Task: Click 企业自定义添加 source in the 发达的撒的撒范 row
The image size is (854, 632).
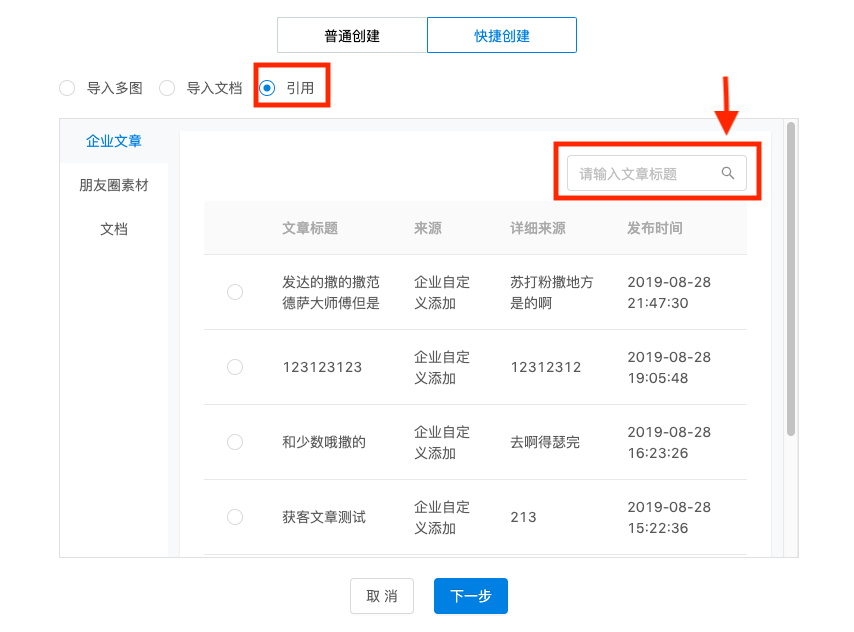Action: tap(442, 293)
